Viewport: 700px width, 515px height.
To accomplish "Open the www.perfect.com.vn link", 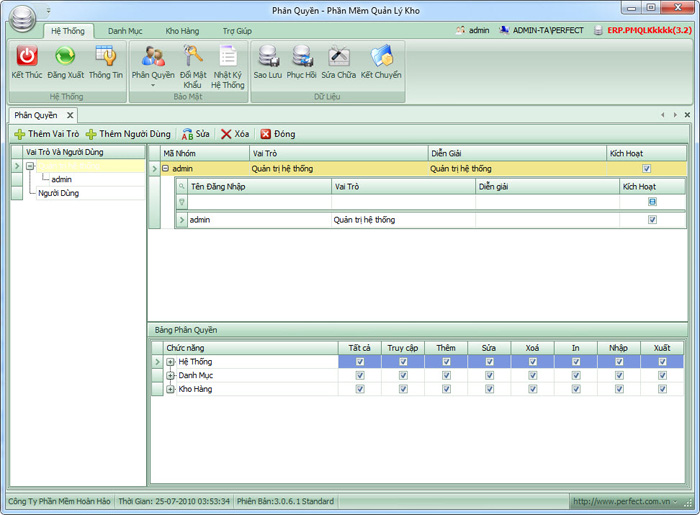I will click(x=620, y=501).
